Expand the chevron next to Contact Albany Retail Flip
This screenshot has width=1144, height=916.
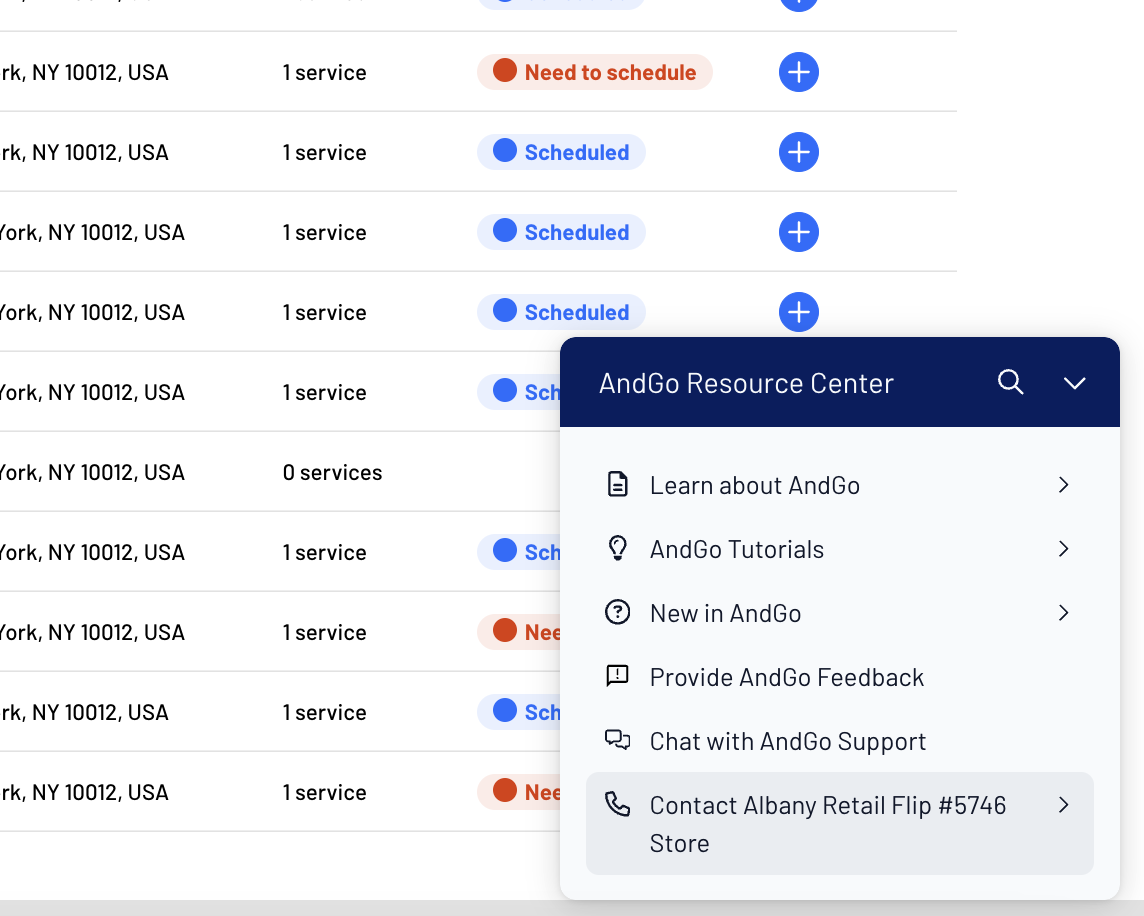click(1064, 804)
